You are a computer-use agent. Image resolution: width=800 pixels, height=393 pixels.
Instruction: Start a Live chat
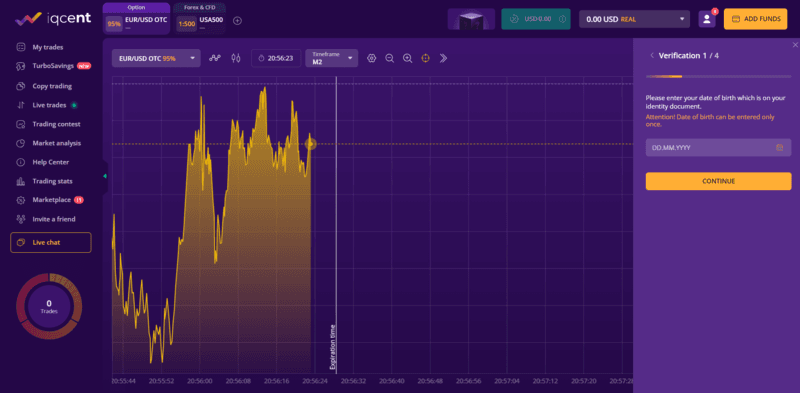51,242
